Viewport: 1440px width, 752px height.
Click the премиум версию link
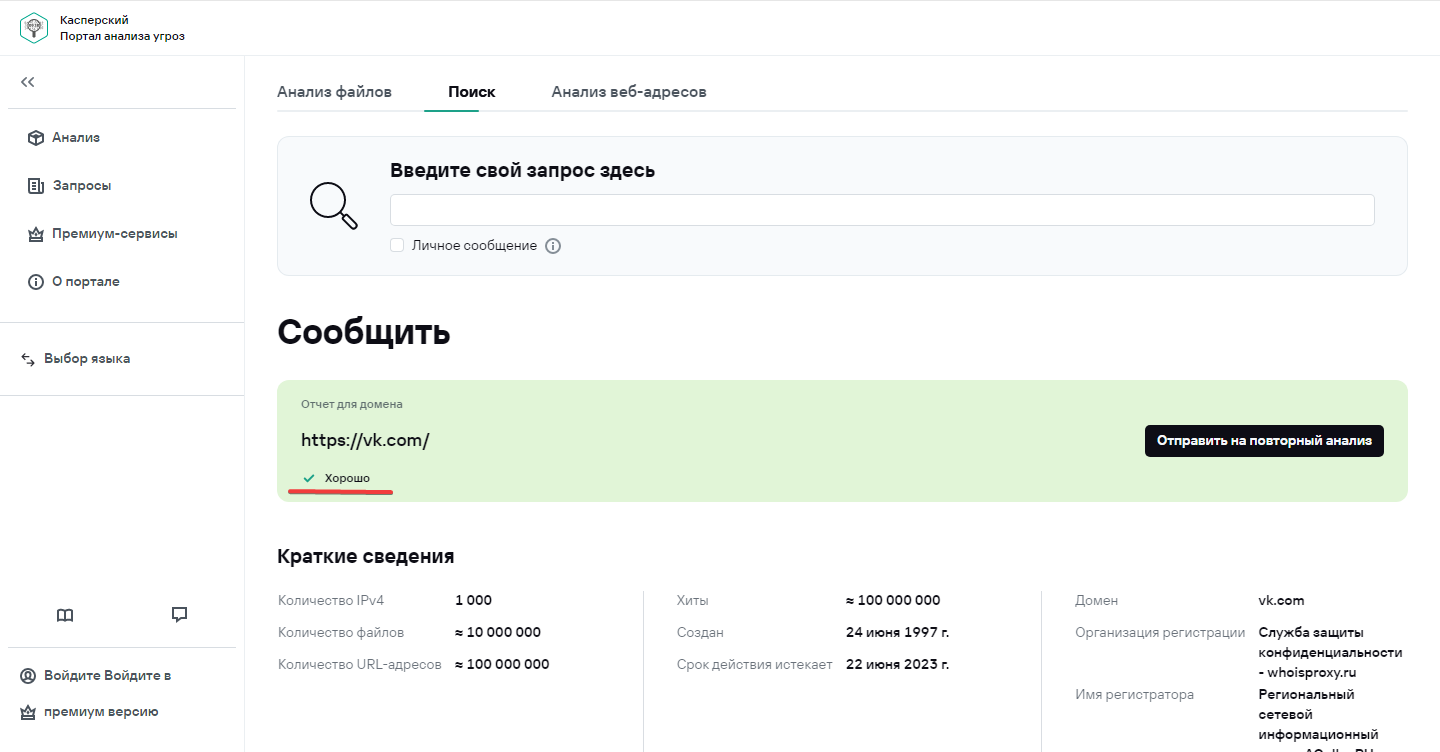coord(101,713)
